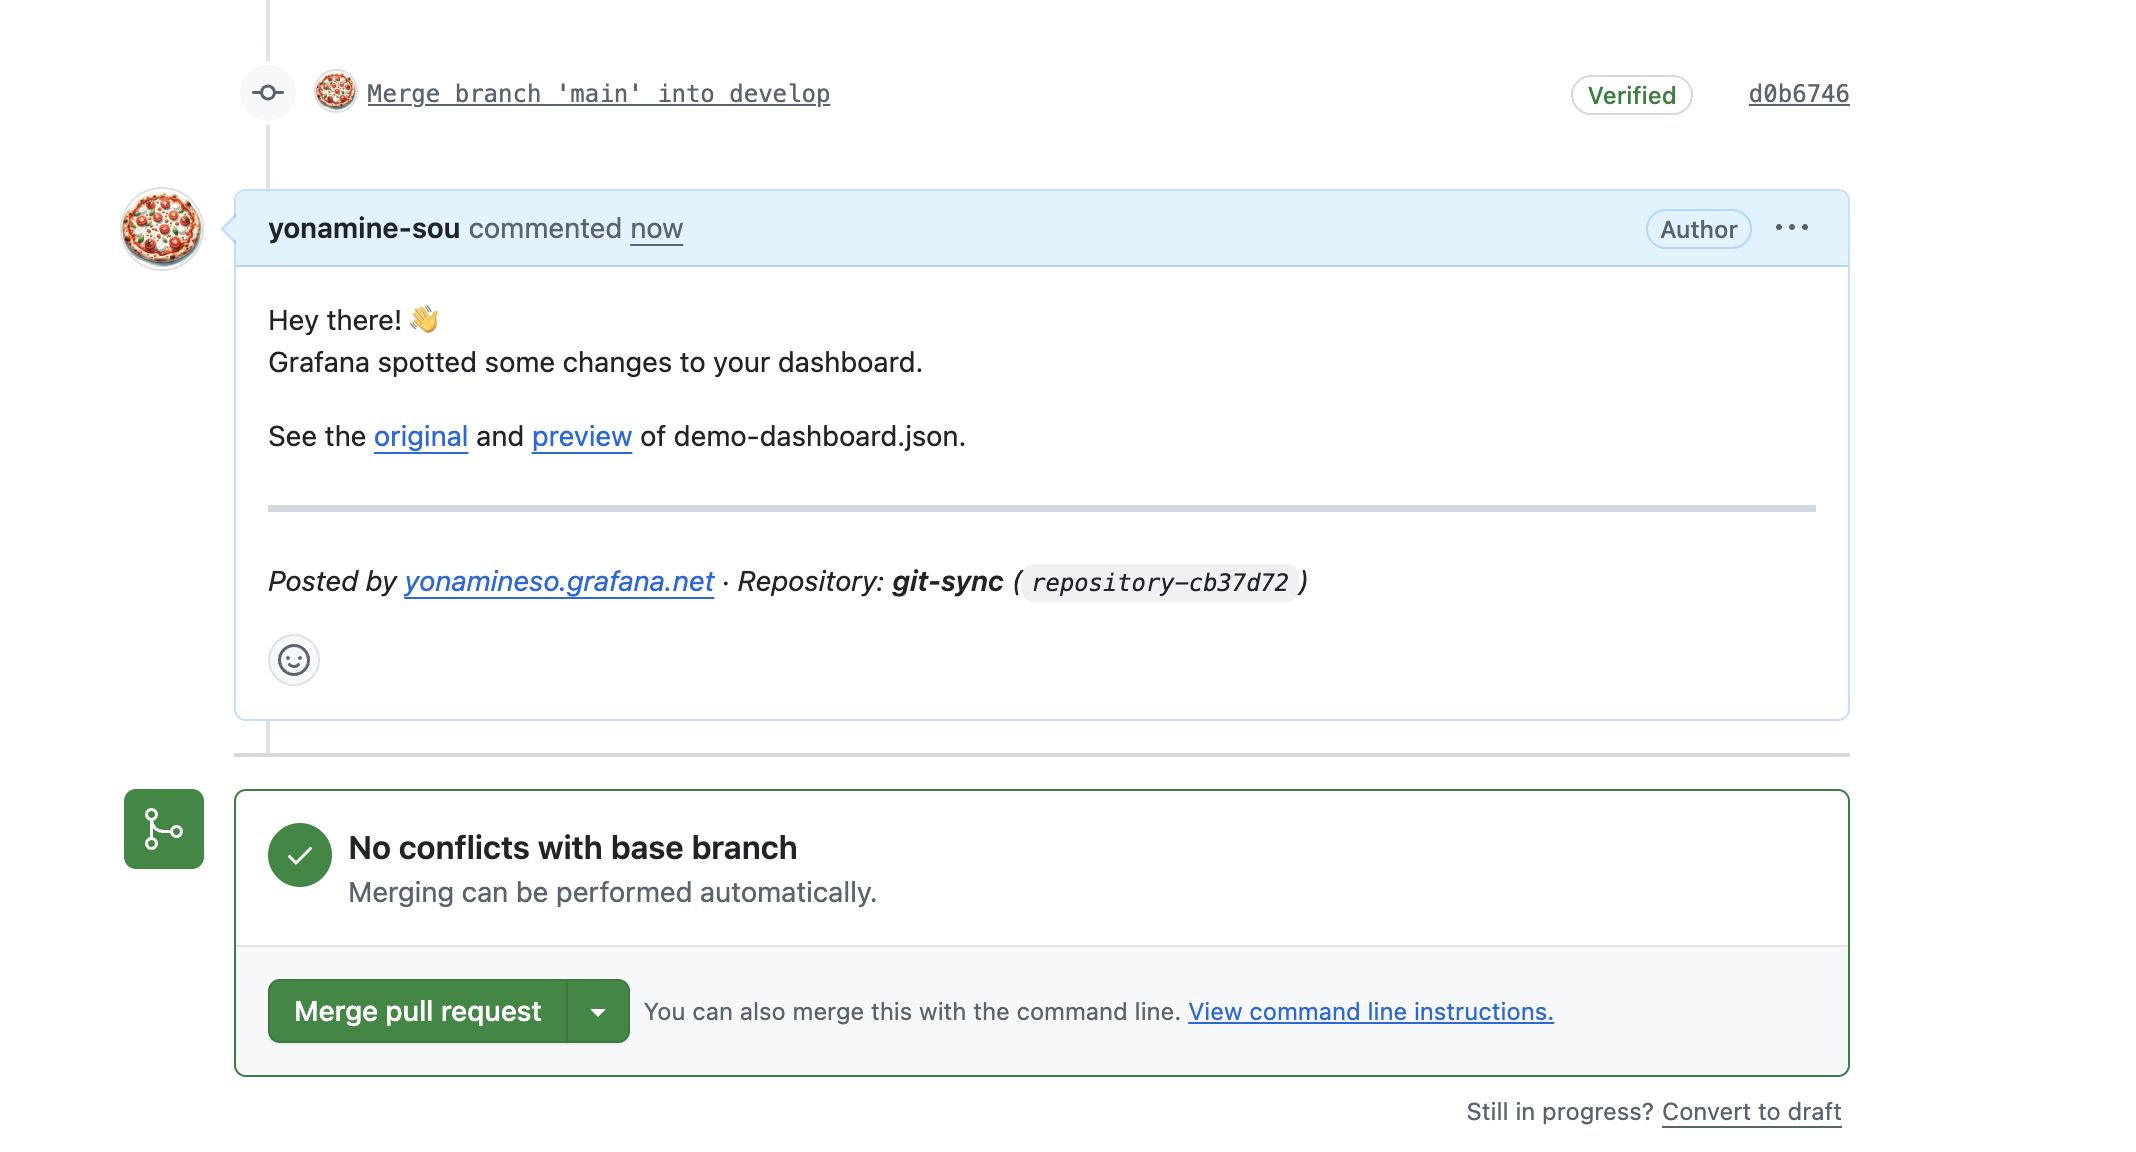
Task: Click the 'now' comment timestamp
Action: [x=656, y=228]
